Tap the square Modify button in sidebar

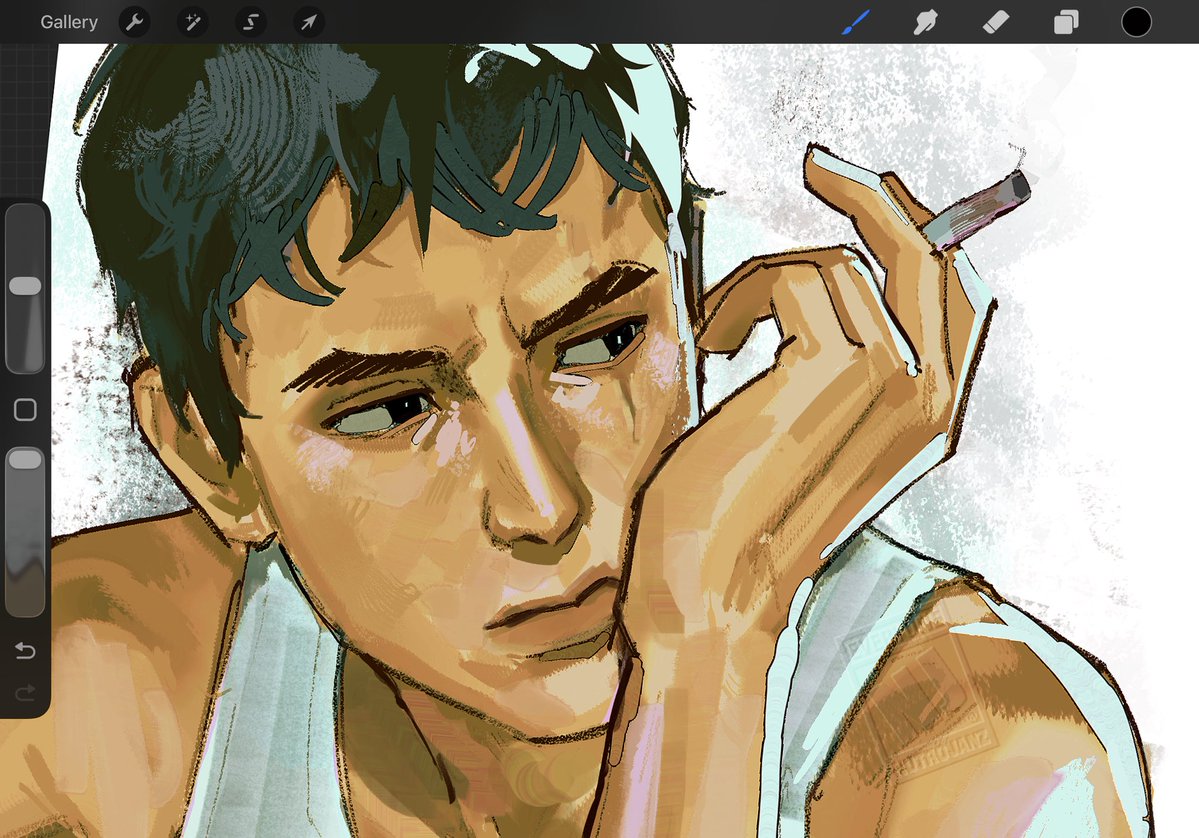(25, 410)
